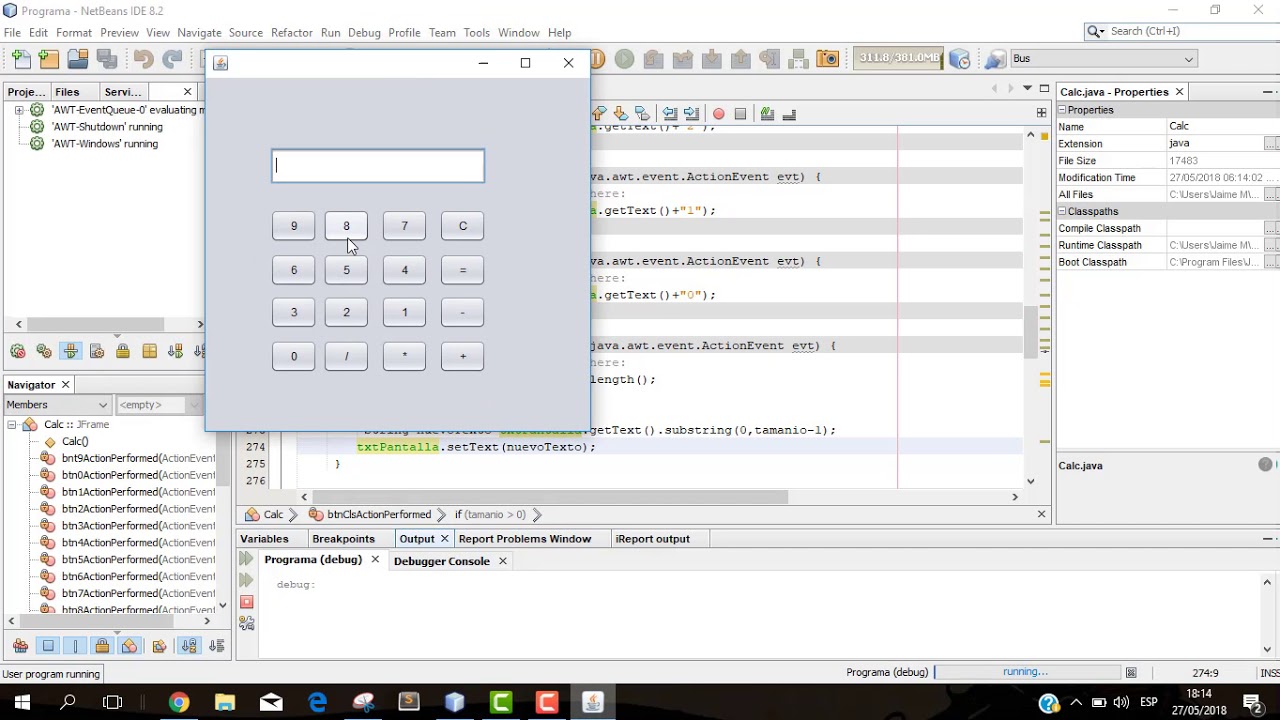Click the Save All toolbar icon
The height and width of the screenshot is (720, 1280).
tap(106, 59)
